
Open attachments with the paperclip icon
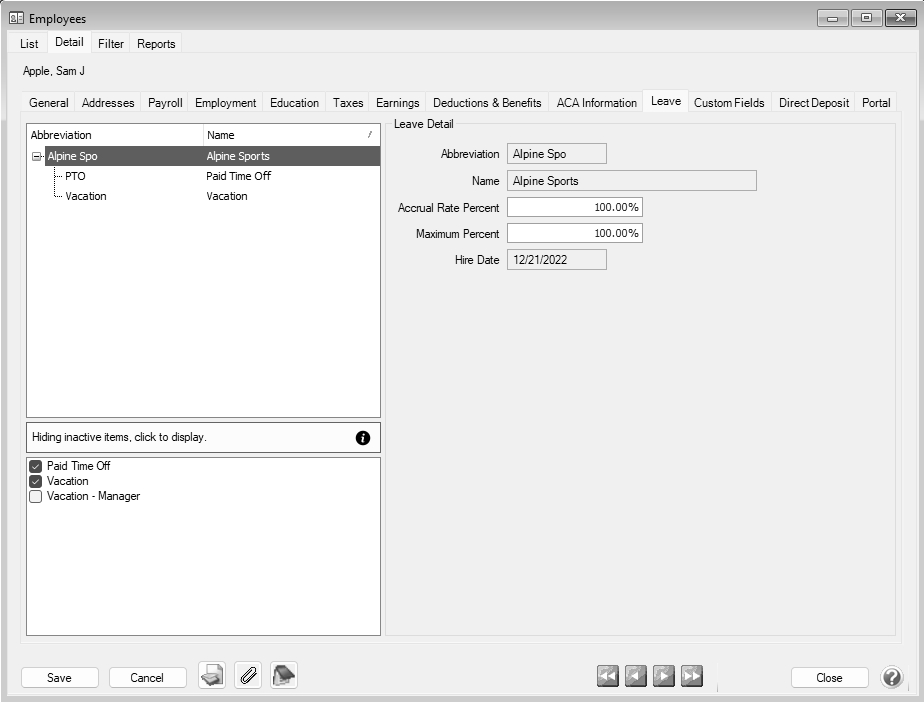click(248, 677)
